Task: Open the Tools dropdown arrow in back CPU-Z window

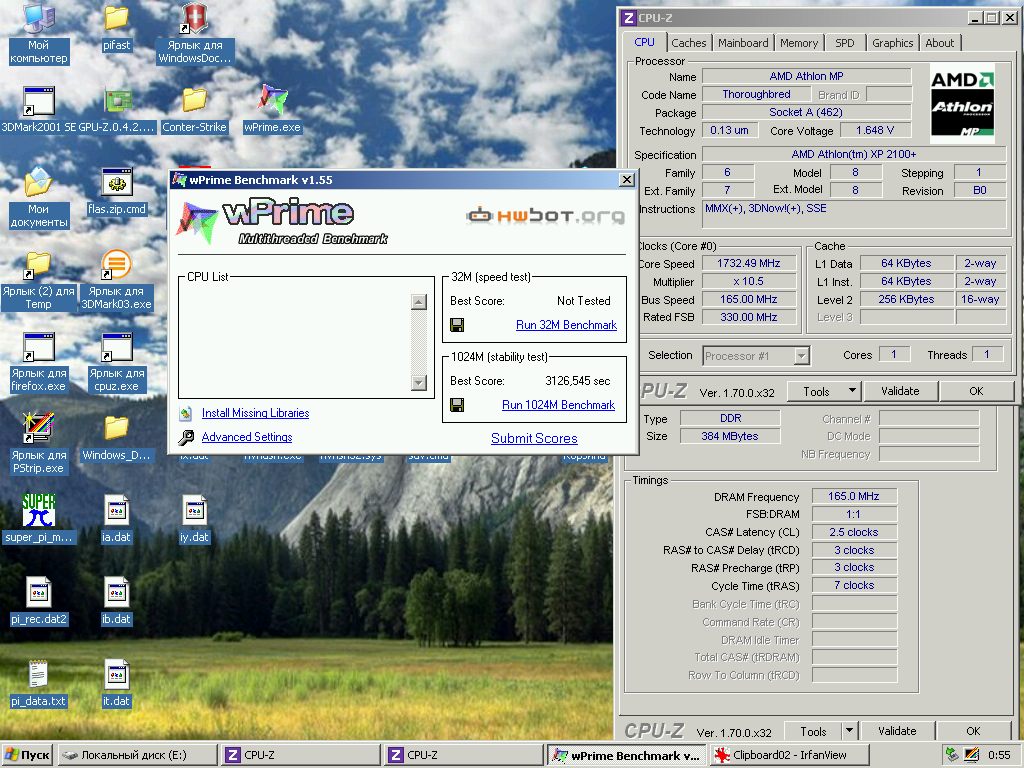Action: coord(849,731)
